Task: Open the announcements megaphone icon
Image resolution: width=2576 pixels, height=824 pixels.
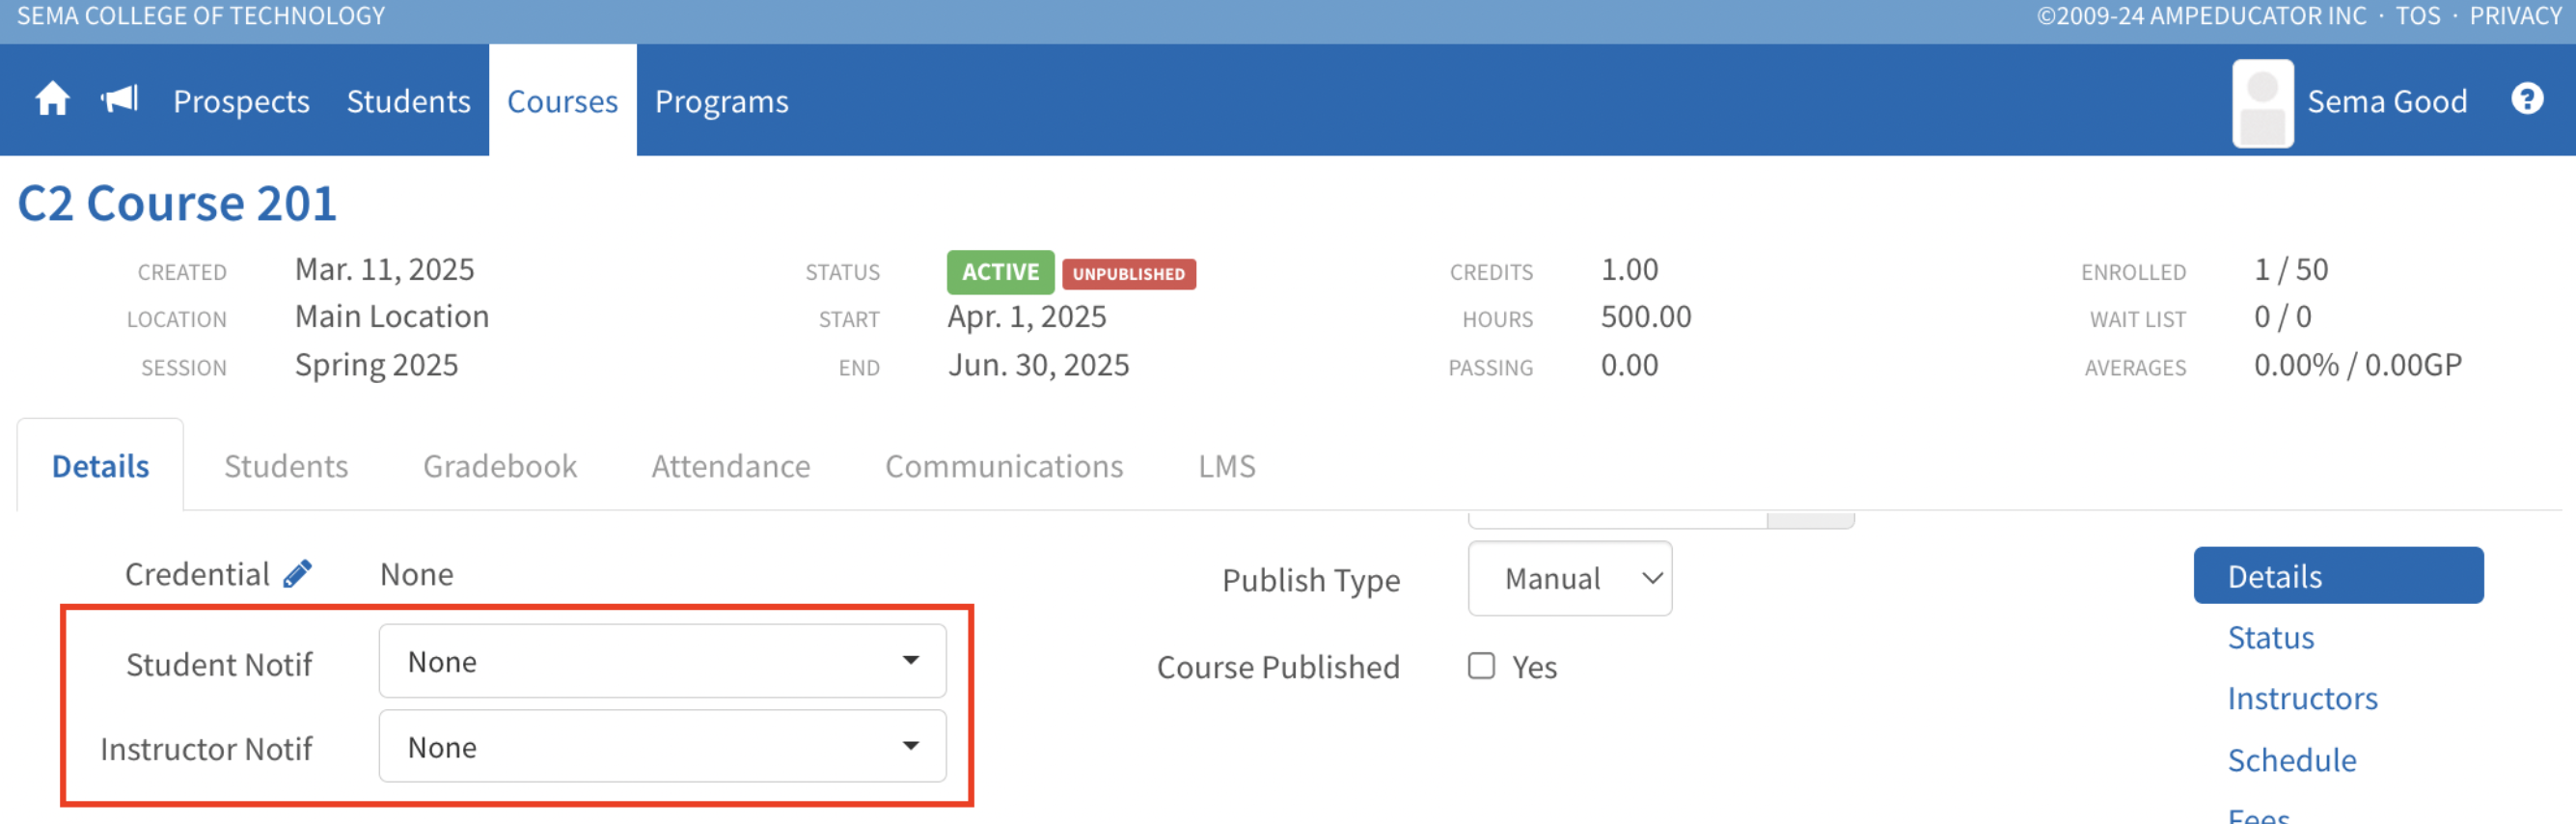Action: (x=120, y=100)
